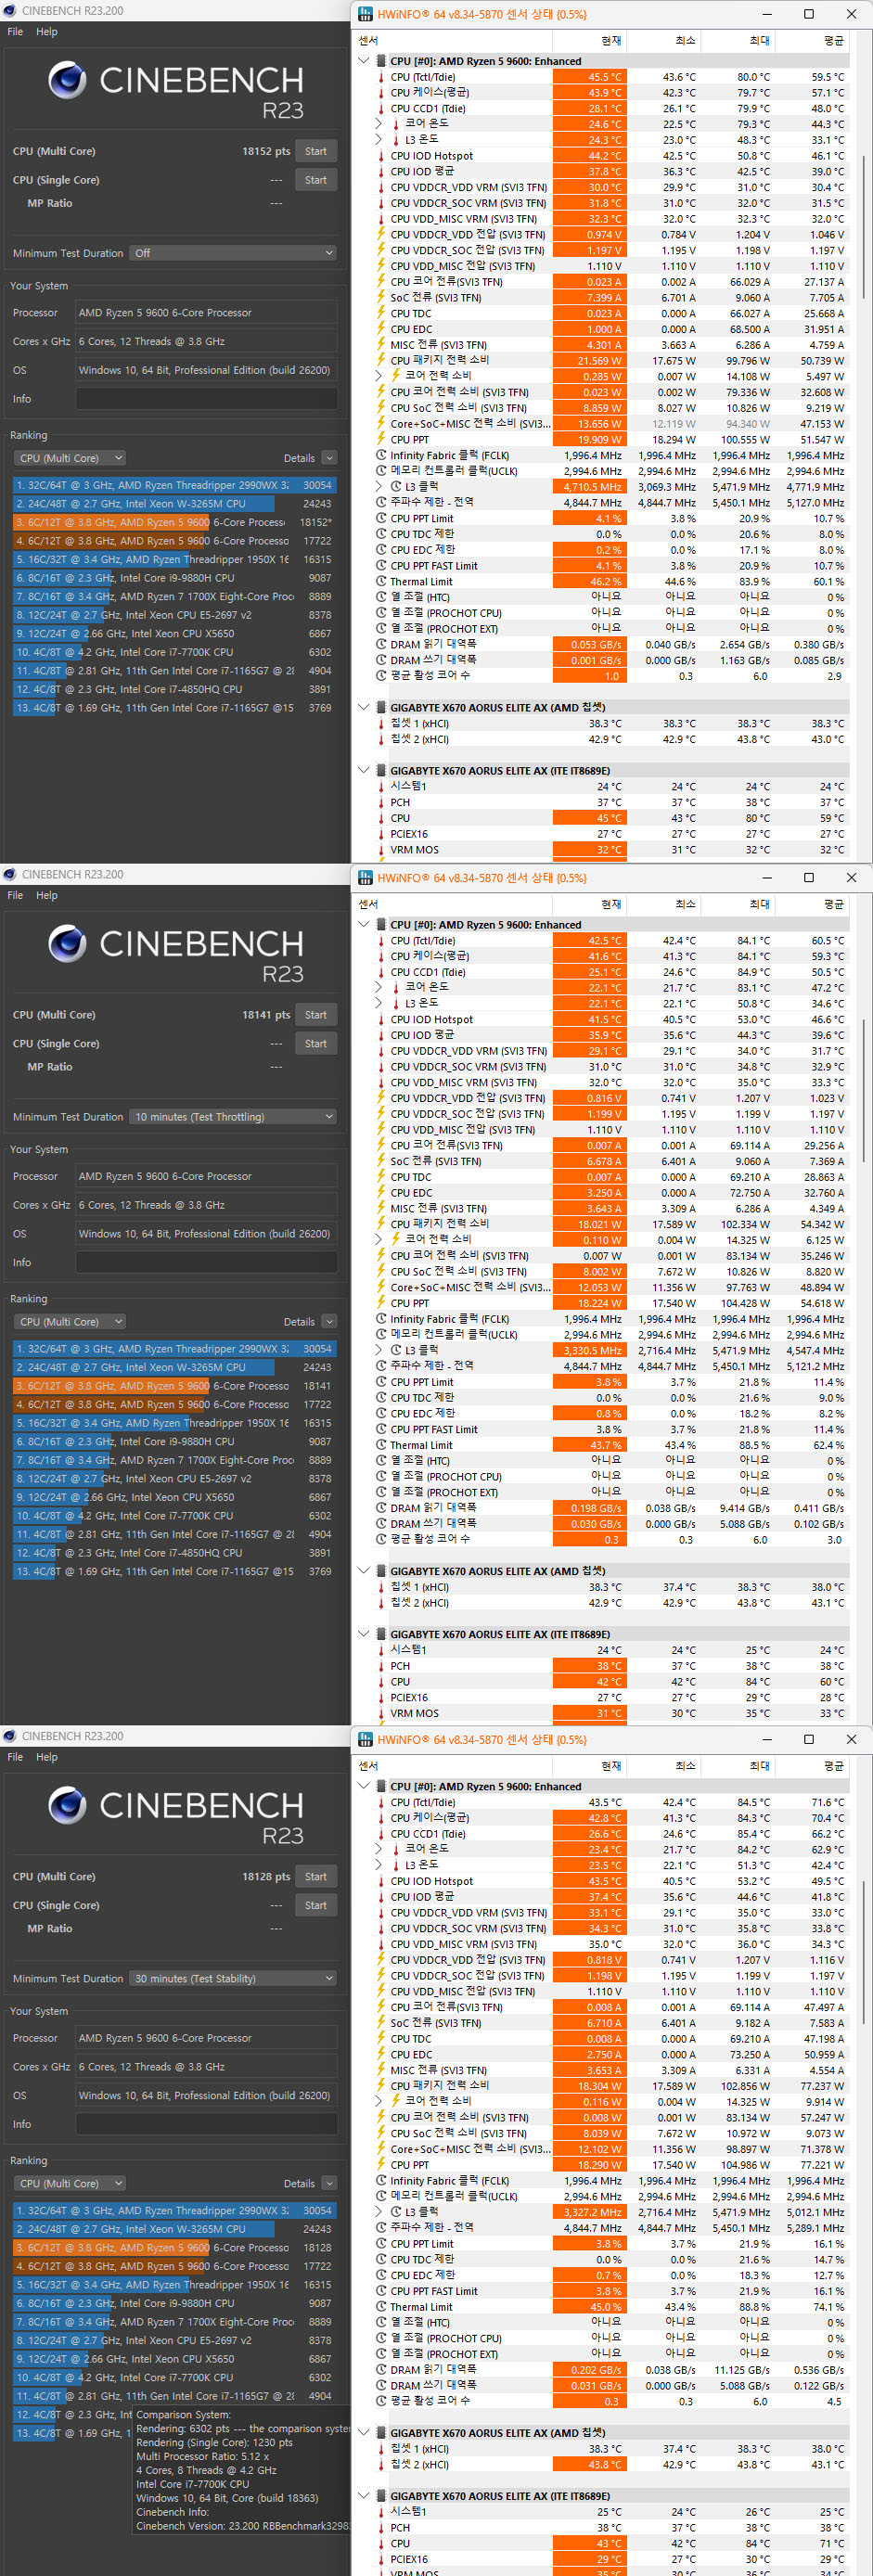Open Help menu in 18128 pts Cinebench window
873x2576 pixels.
(47, 1757)
